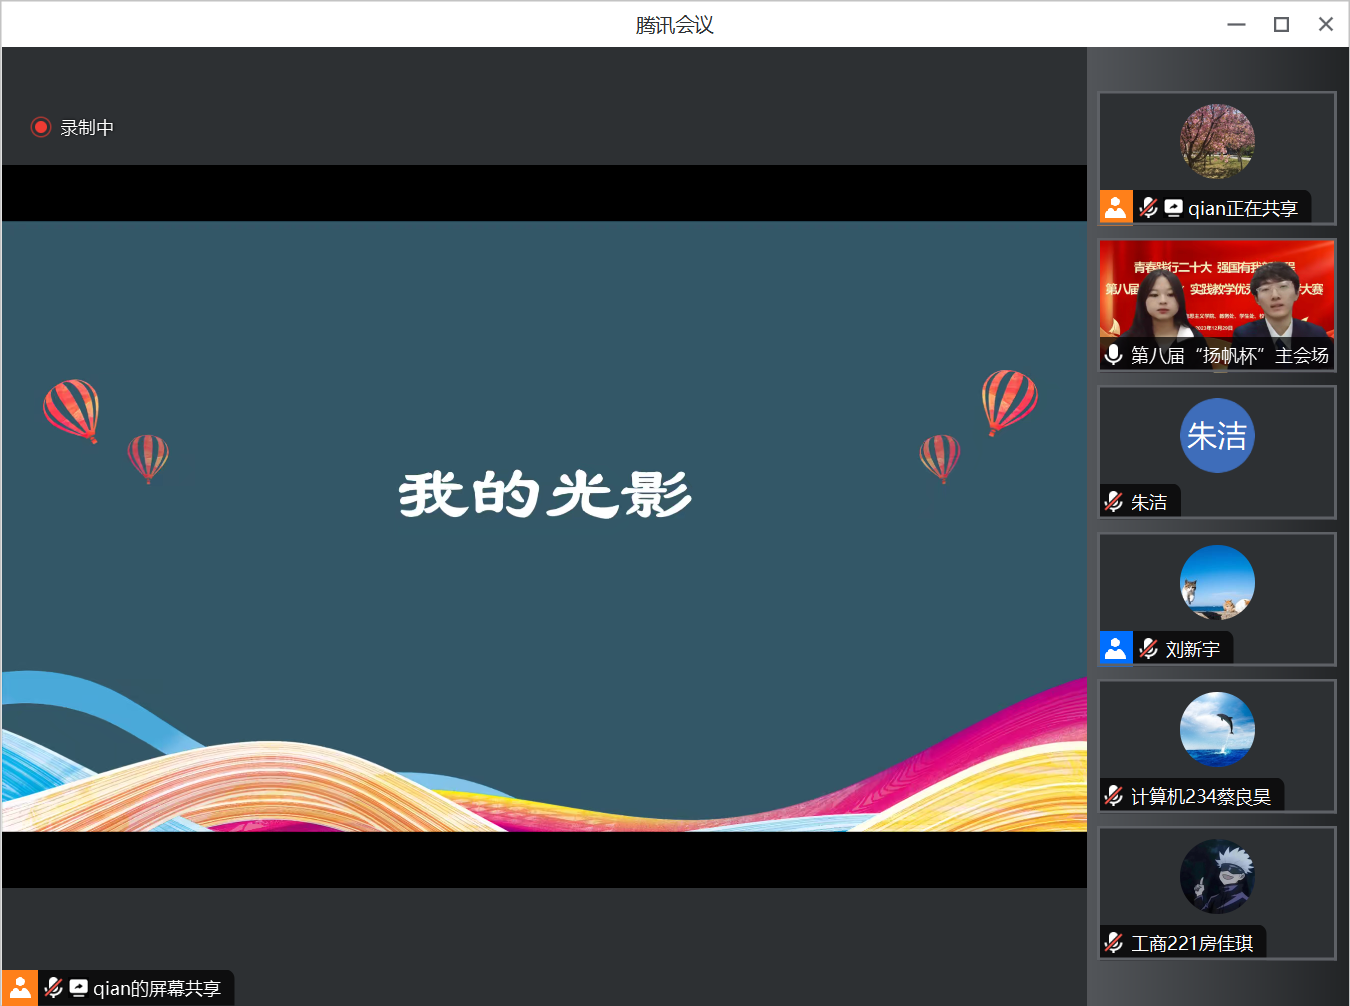Toggle 刘新宇's muted microphone icon

click(x=1148, y=648)
